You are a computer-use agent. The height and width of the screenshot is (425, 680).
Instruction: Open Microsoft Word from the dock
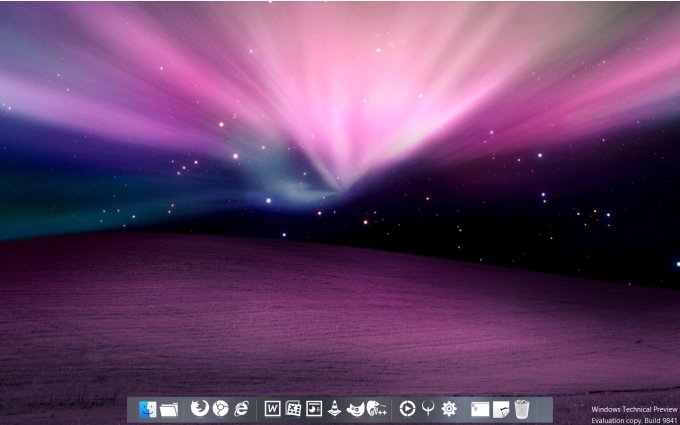[272, 409]
